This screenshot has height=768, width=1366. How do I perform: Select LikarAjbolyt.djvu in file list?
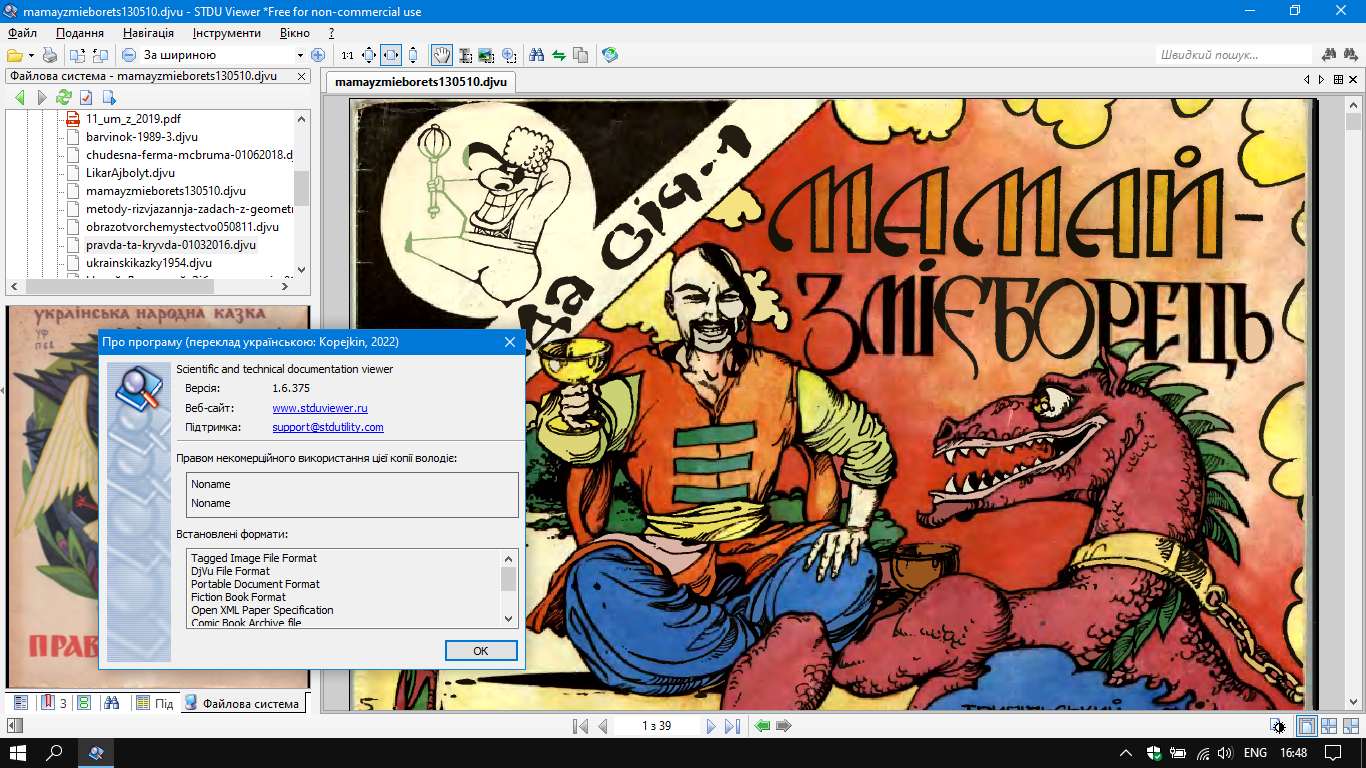130,172
